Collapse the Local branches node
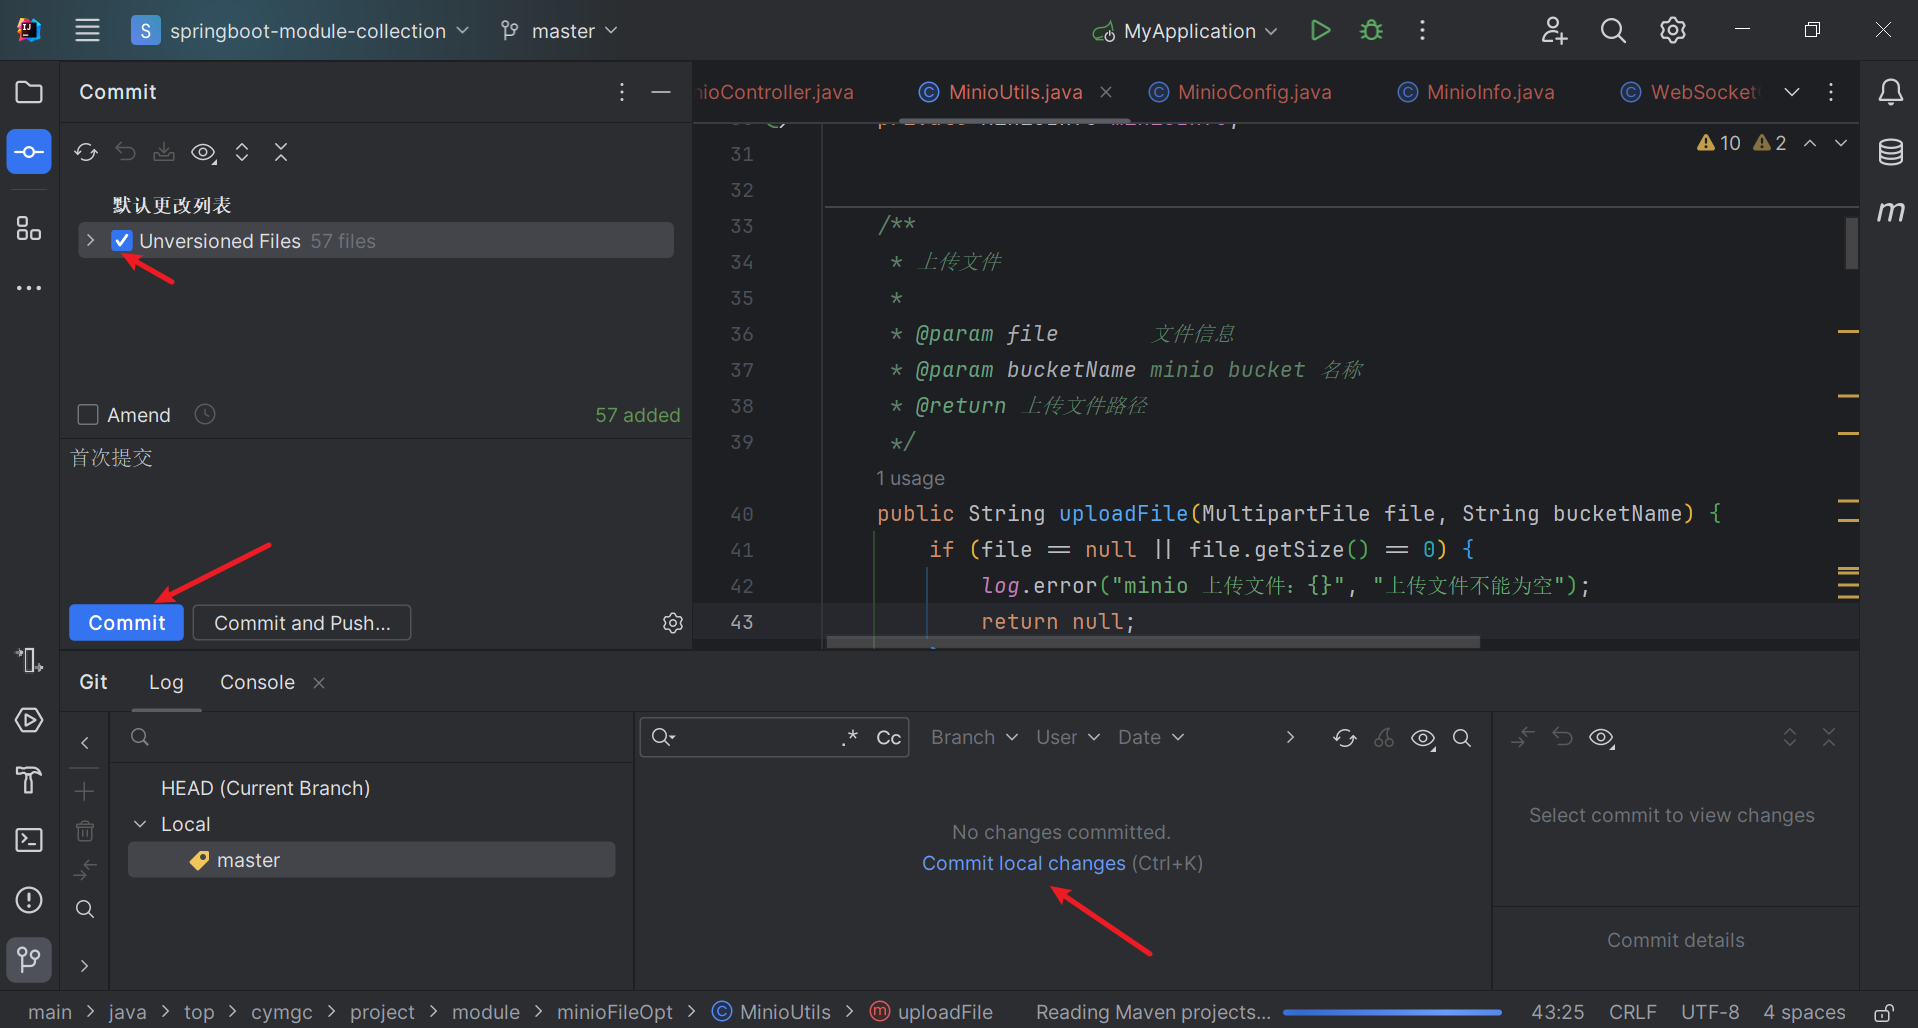Screen dimensions: 1918x1028 click(x=140, y=824)
